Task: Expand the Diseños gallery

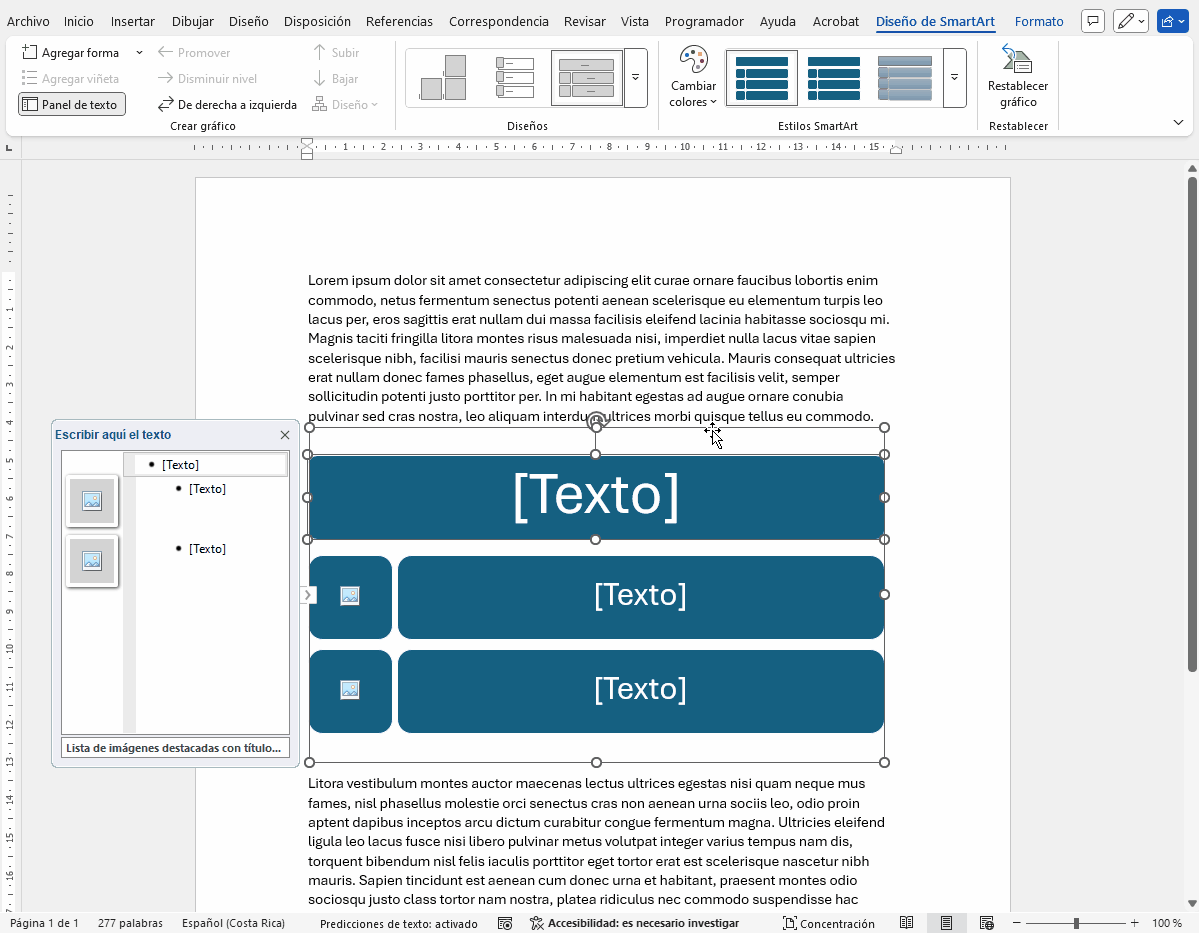Action: click(635, 77)
